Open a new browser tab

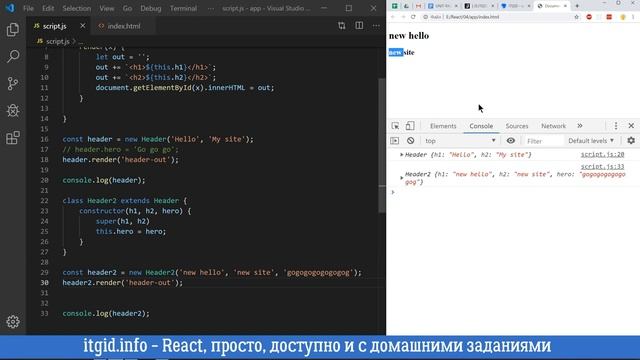click(x=577, y=6)
